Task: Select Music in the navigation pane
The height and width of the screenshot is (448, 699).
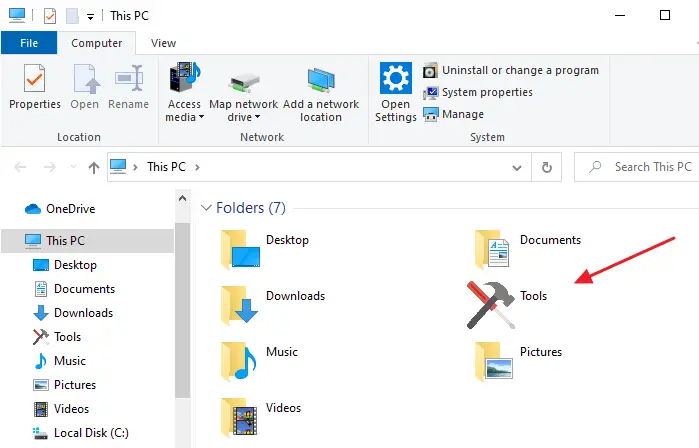Action: (59, 361)
